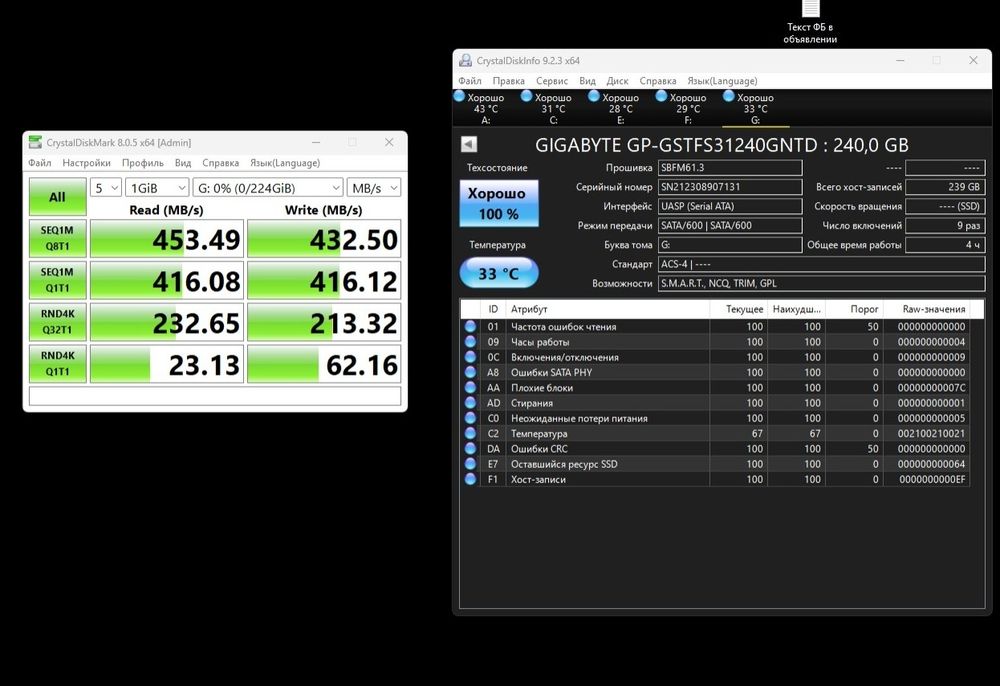Viewport: 1000px width, 686px height.
Task: Run the RND4K Q1T1 test
Action: click(x=57, y=363)
